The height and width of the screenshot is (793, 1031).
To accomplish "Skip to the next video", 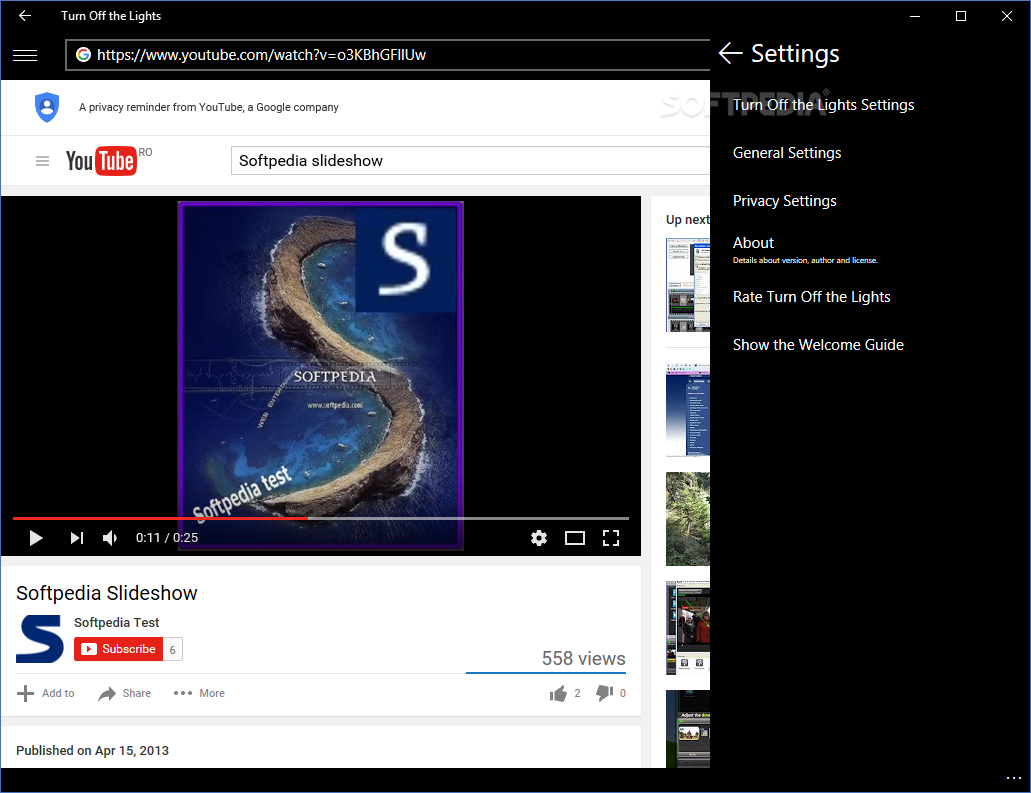I will 77,539.
